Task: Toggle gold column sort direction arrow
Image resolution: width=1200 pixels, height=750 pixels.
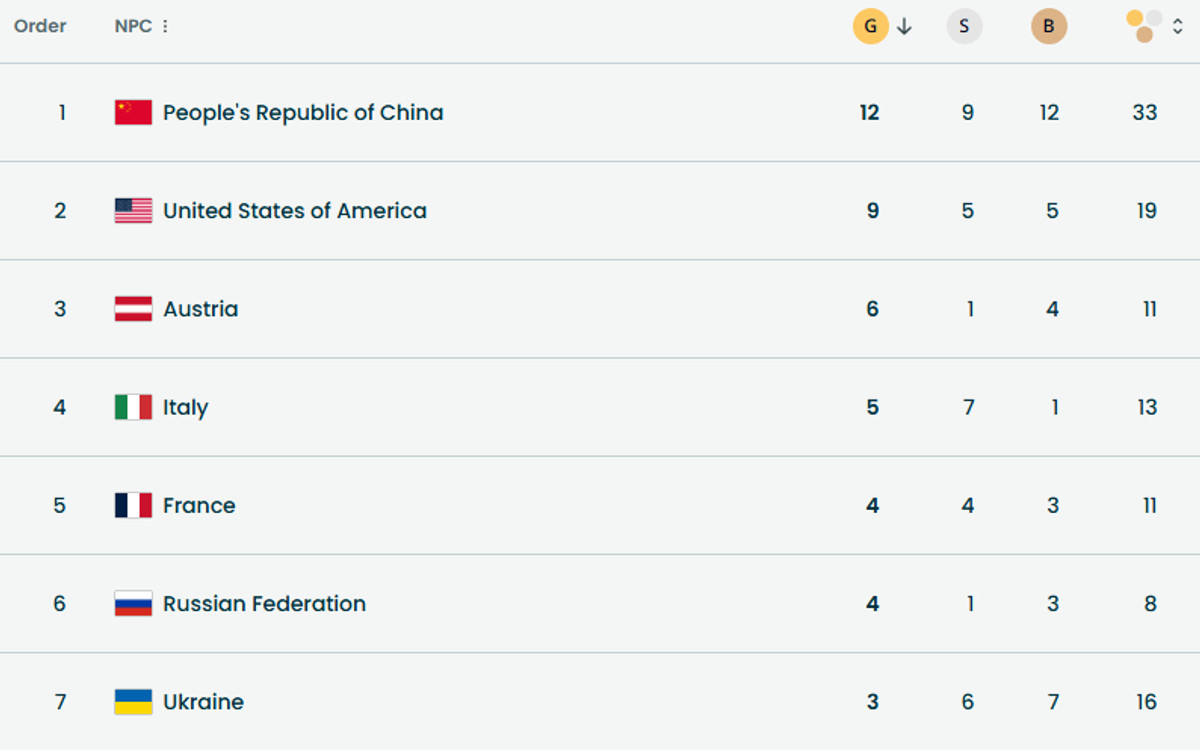Action: 904,27
